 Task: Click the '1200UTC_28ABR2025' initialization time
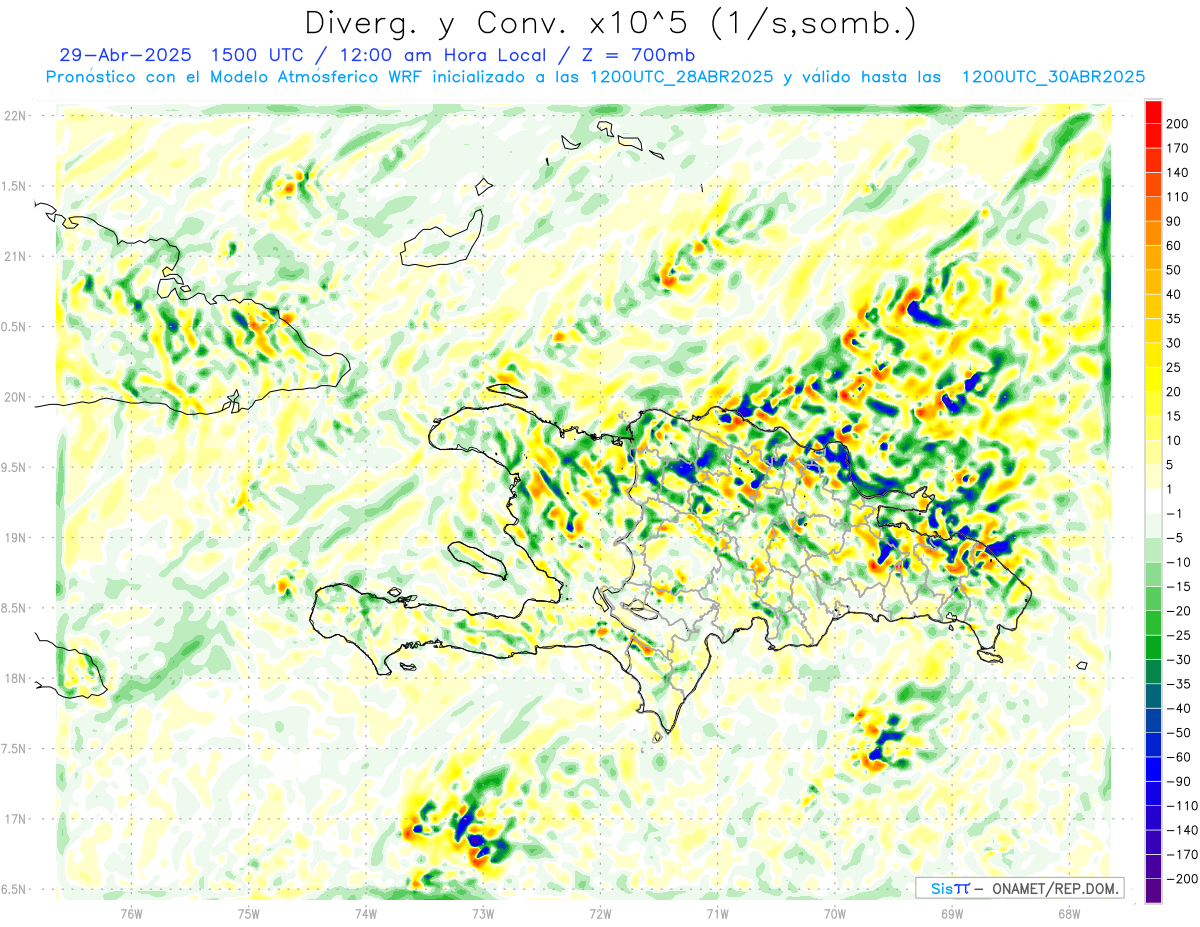click(681, 77)
